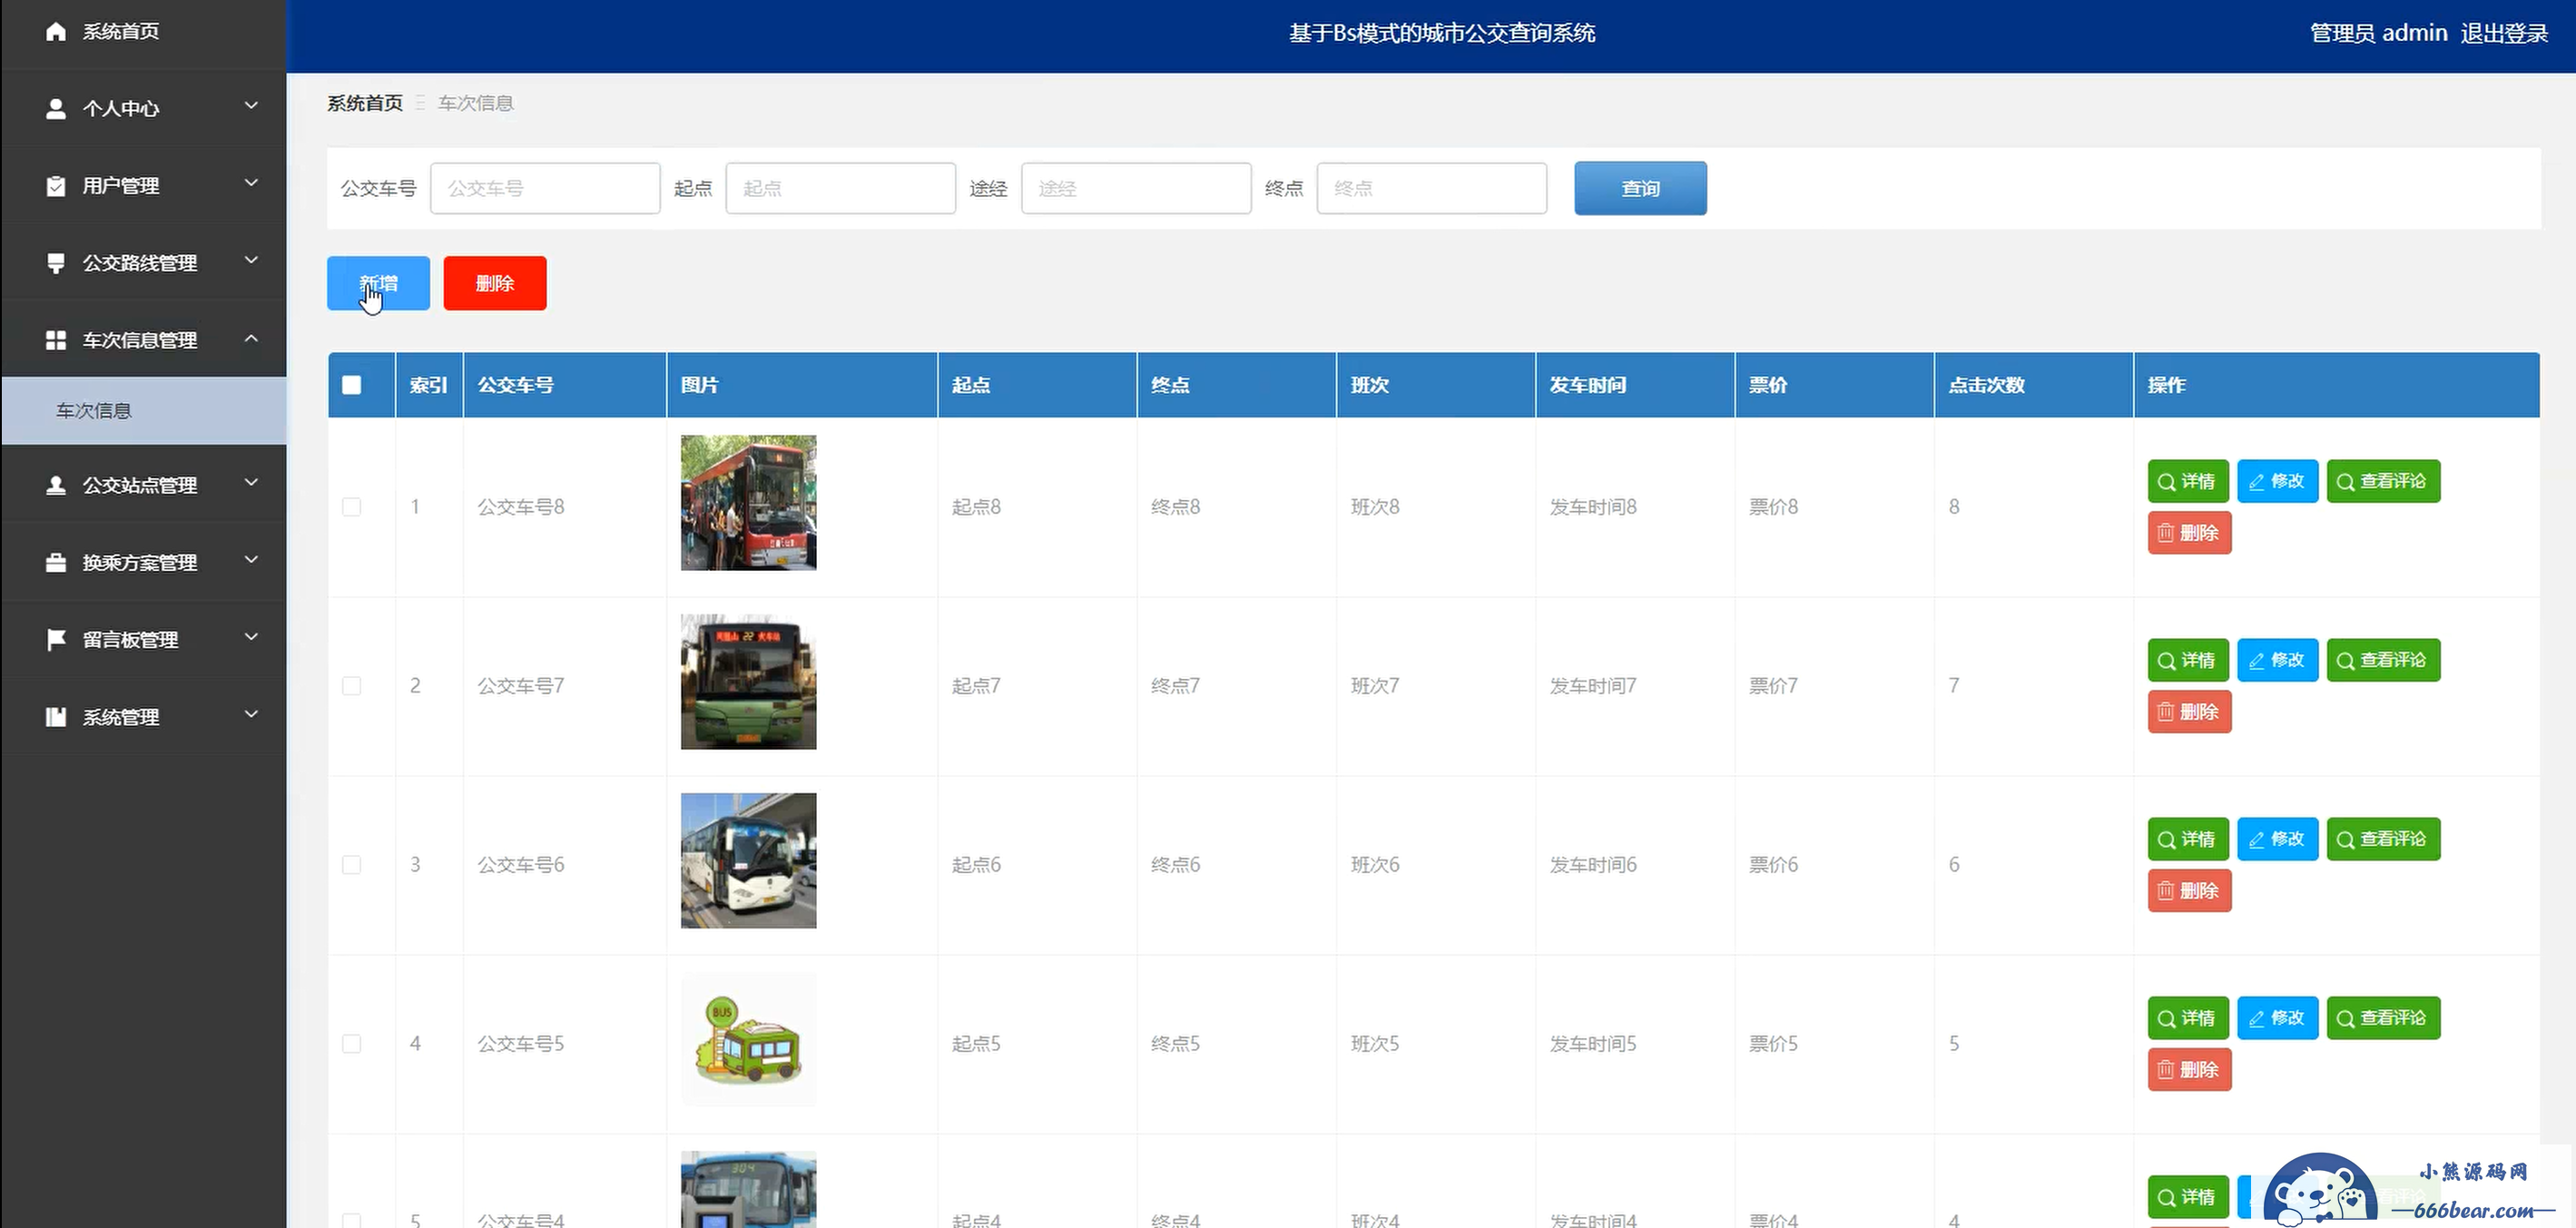The image size is (2576, 1228).
Task: Open the bus thumbnail for 公交车号6
Action: (748, 861)
